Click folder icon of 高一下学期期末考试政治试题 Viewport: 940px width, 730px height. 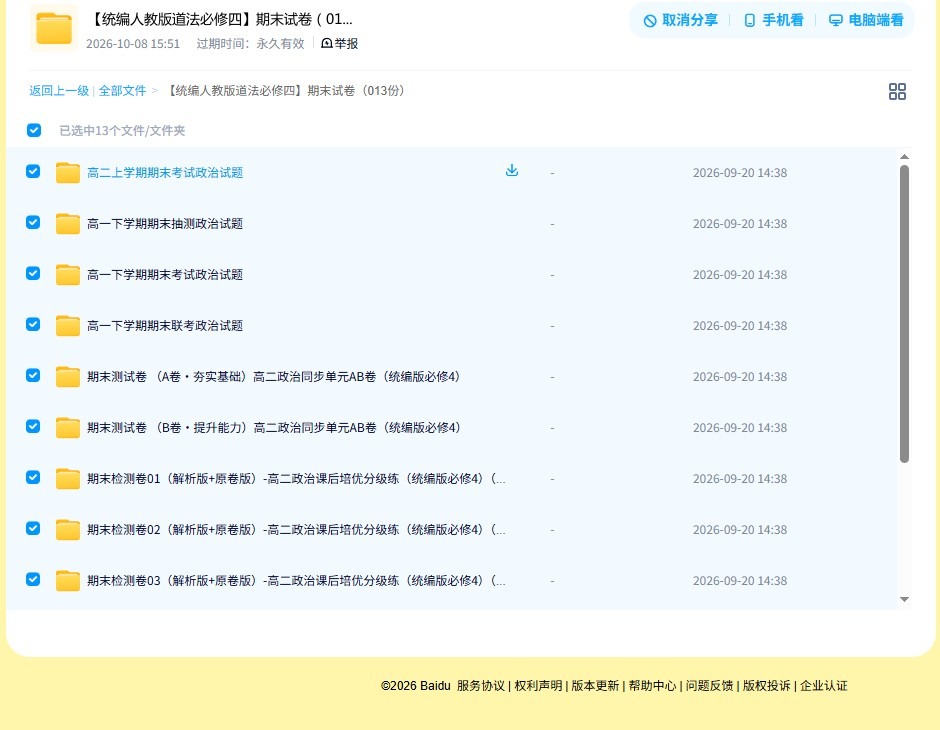click(x=68, y=274)
